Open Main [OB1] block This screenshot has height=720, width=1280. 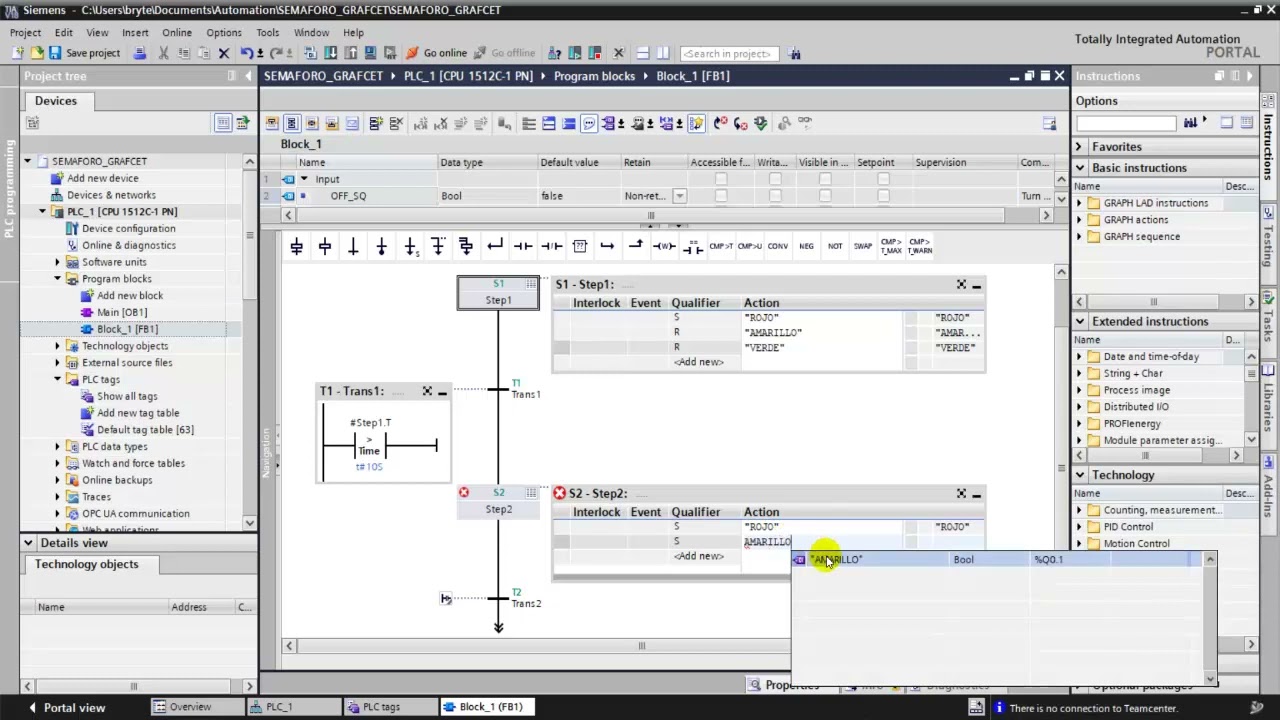[122, 312]
